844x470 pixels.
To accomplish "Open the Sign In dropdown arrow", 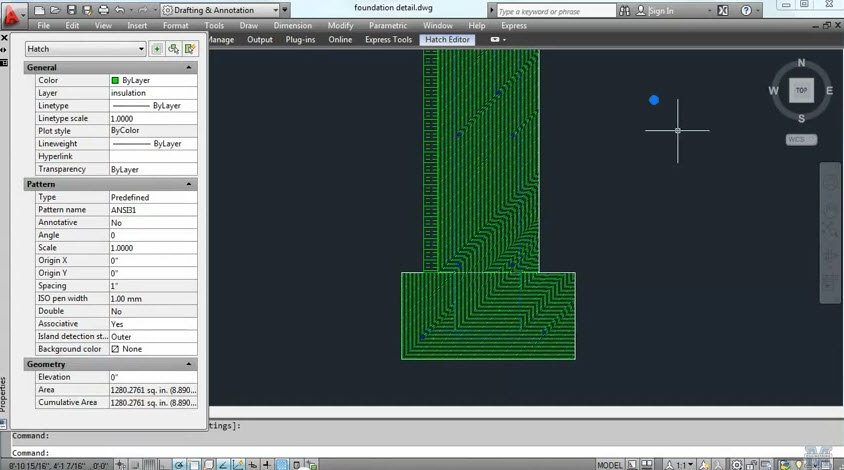I will tap(709, 10).
